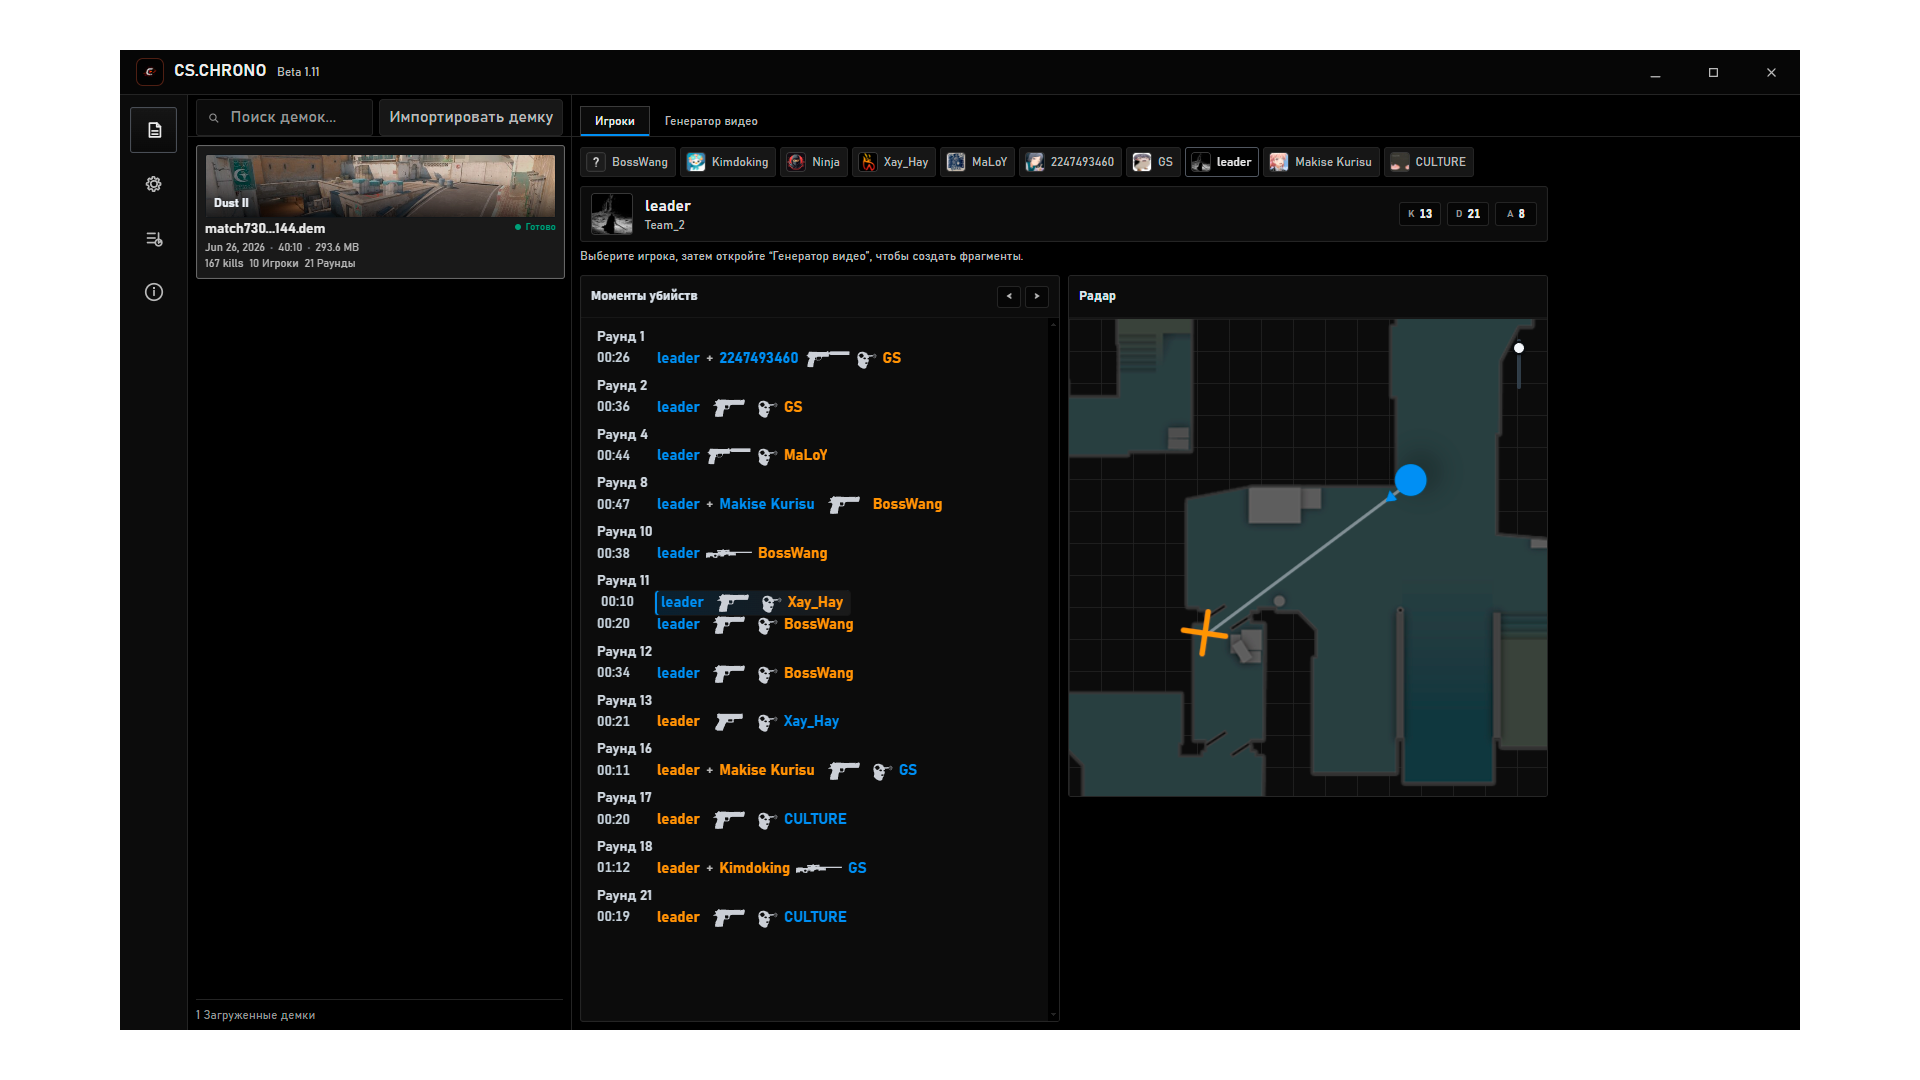The image size is (1920, 1080).
Task: Switch to the Генератор видео tab
Action: (x=711, y=121)
